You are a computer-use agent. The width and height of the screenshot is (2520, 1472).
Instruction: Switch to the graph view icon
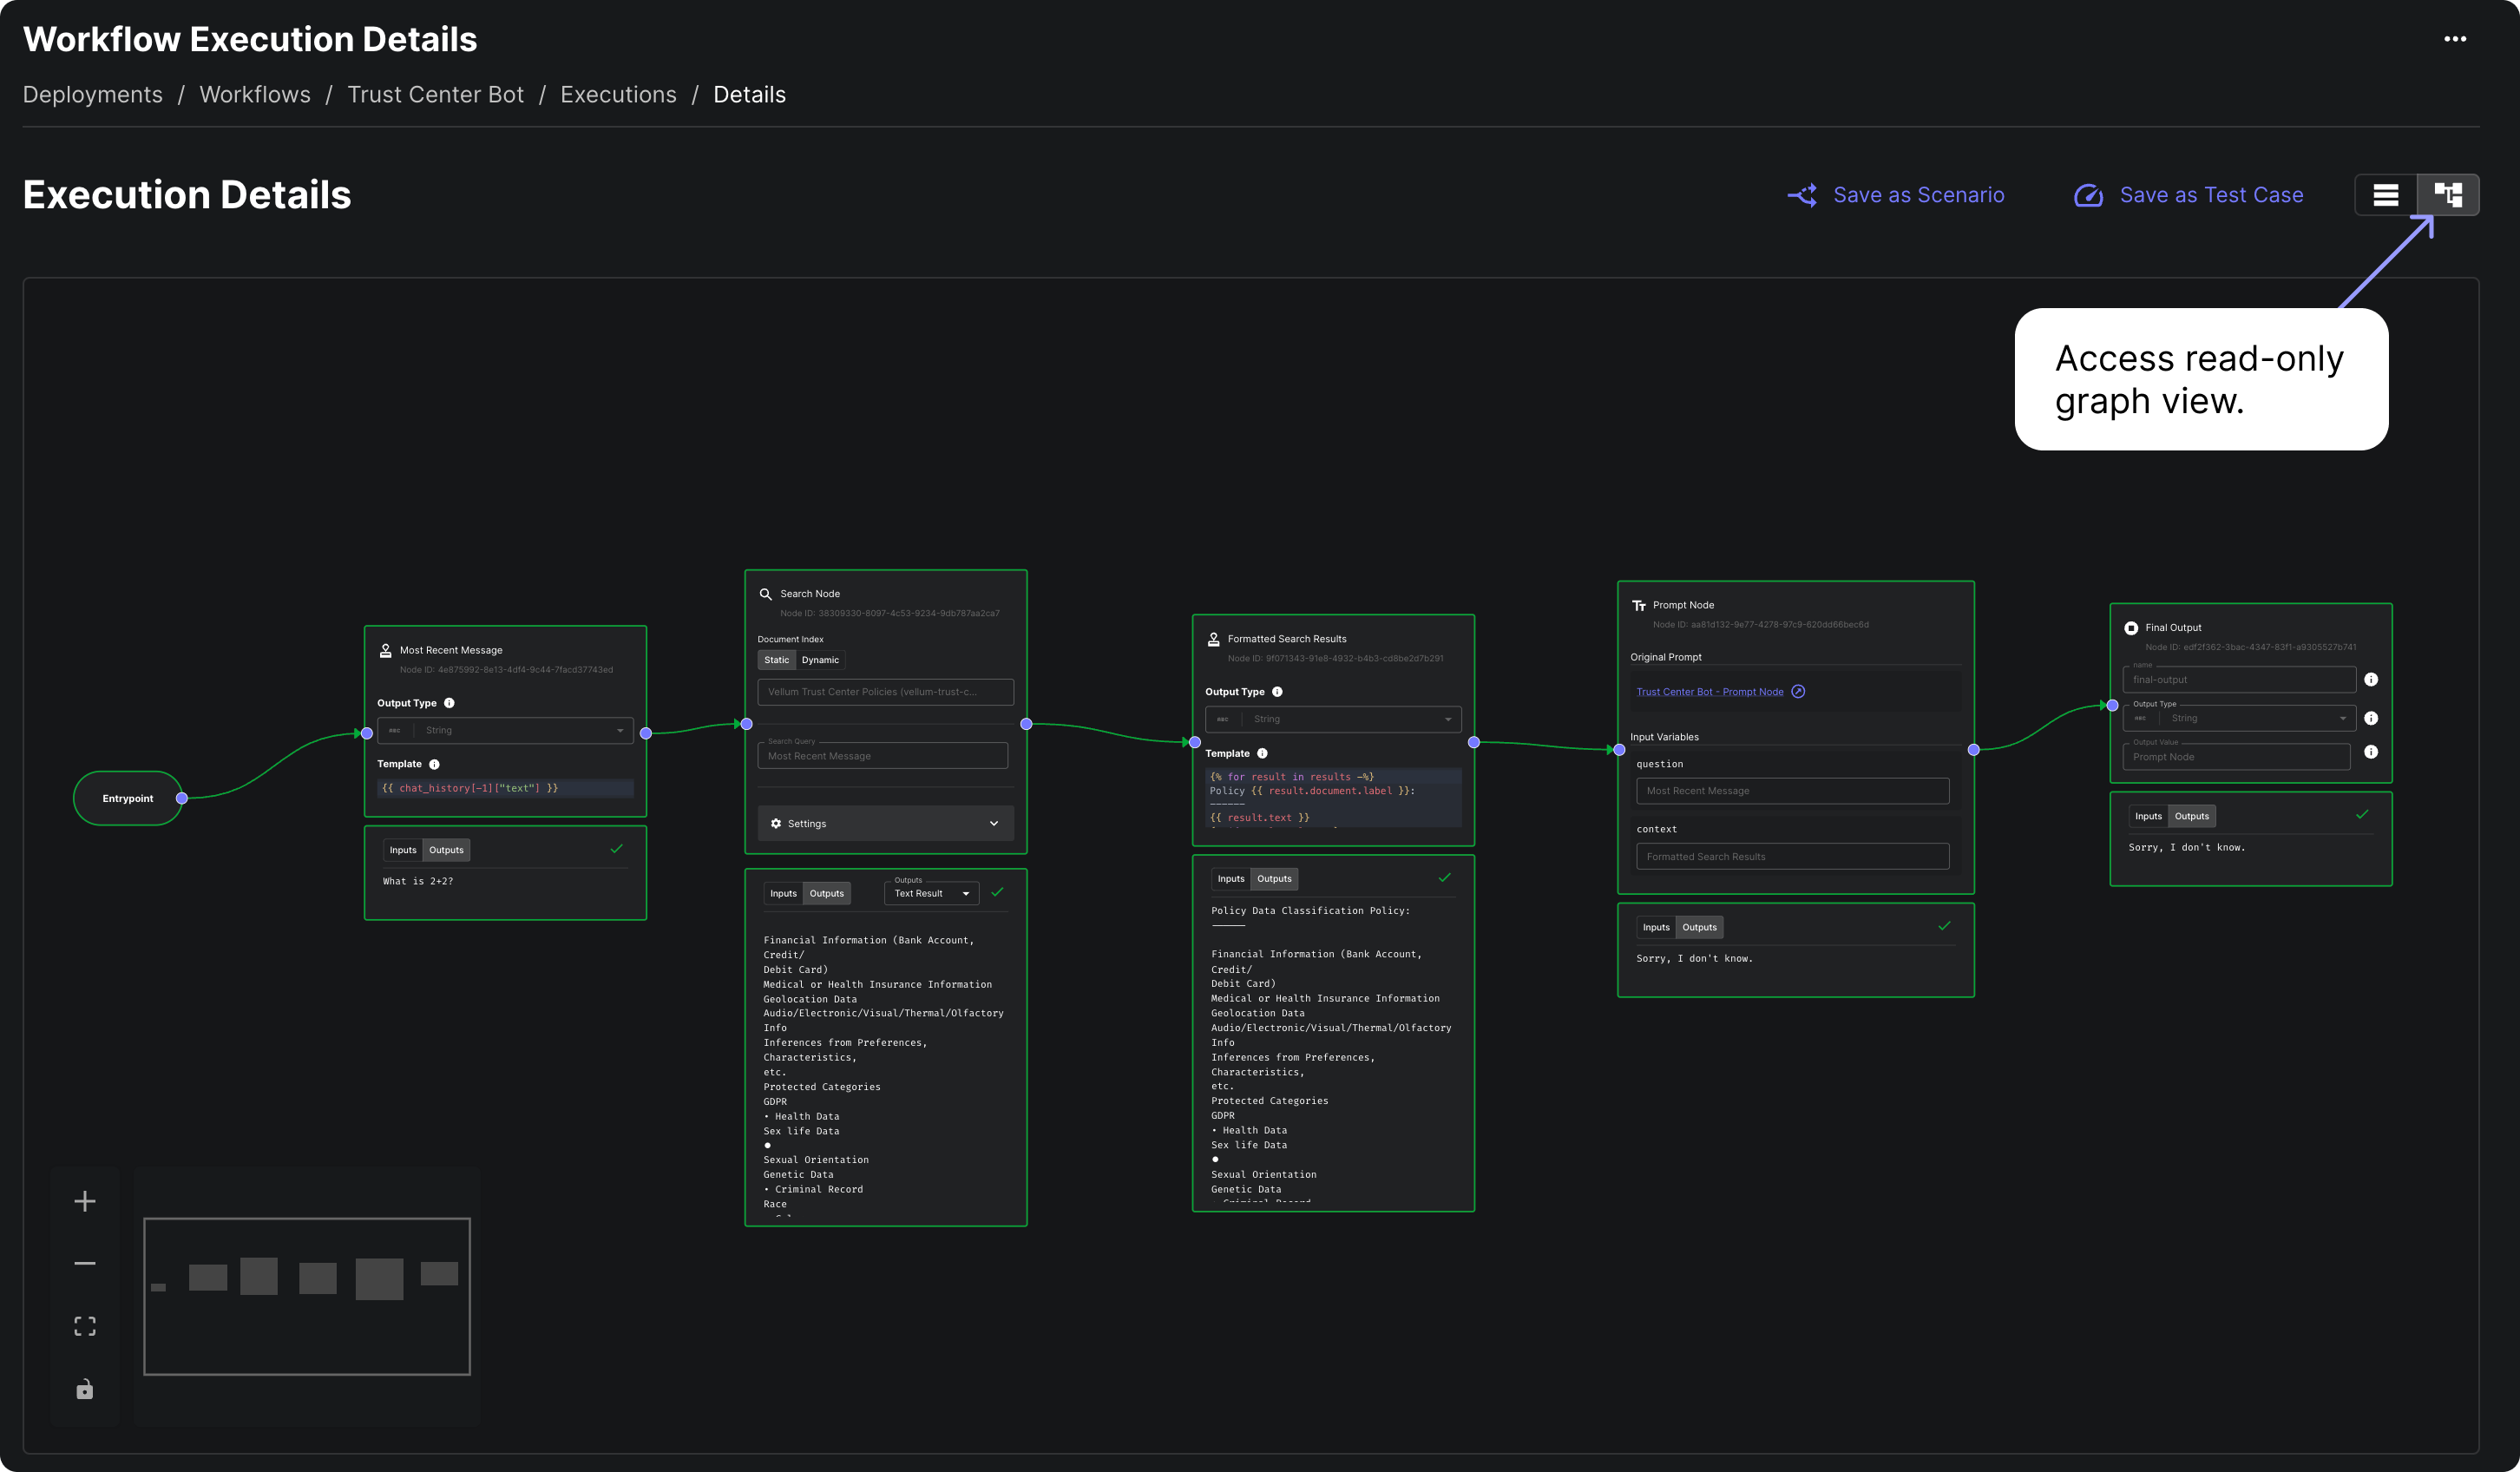[x=2448, y=195]
